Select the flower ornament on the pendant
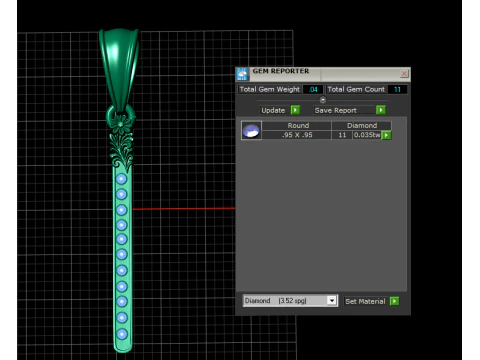The width and height of the screenshot is (480, 360). click(121, 124)
